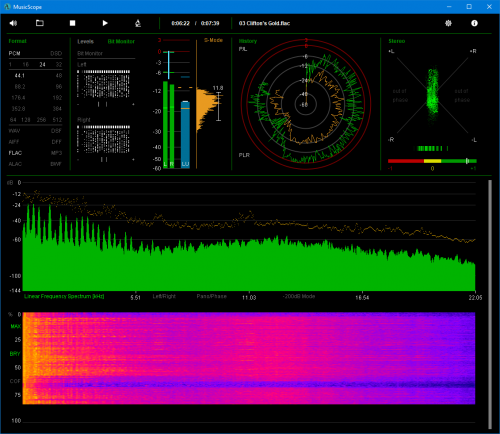Toggle the Left/Right spectrum option
This screenshot has width=500, height=434.
(164, 296)
